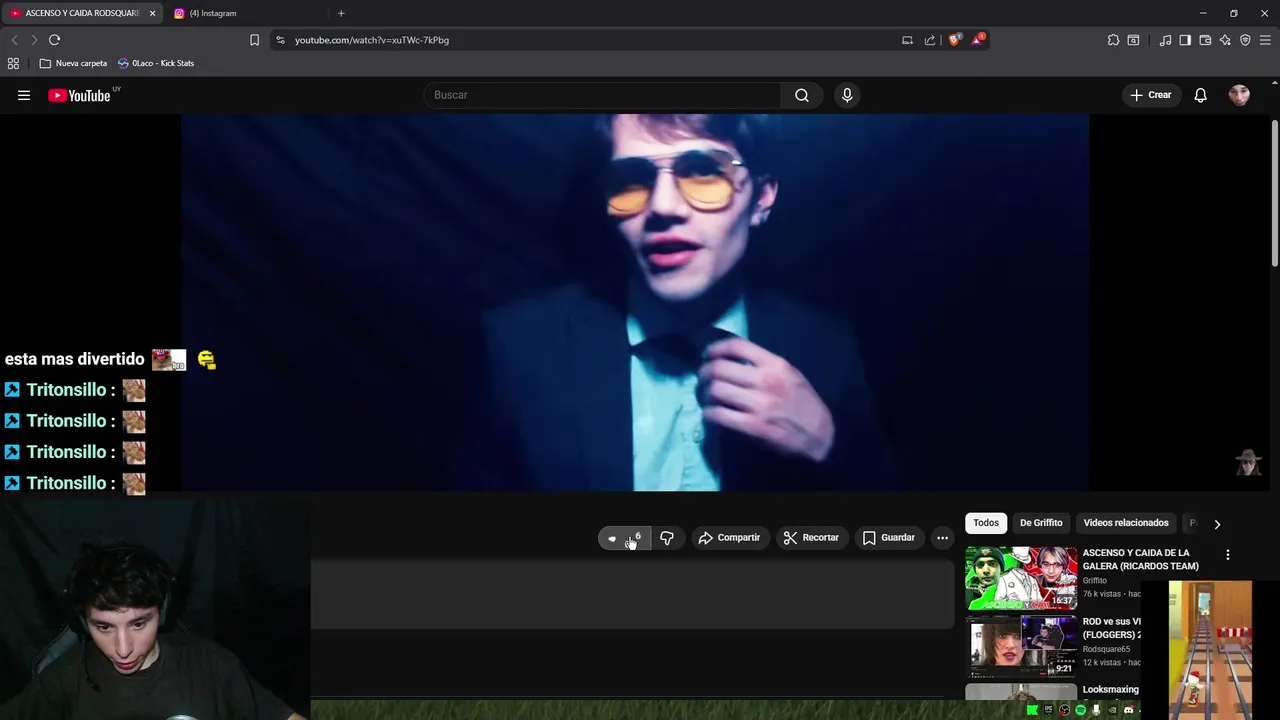Open the Brave Shields lion icon
1280x720 pixels.
955,40
